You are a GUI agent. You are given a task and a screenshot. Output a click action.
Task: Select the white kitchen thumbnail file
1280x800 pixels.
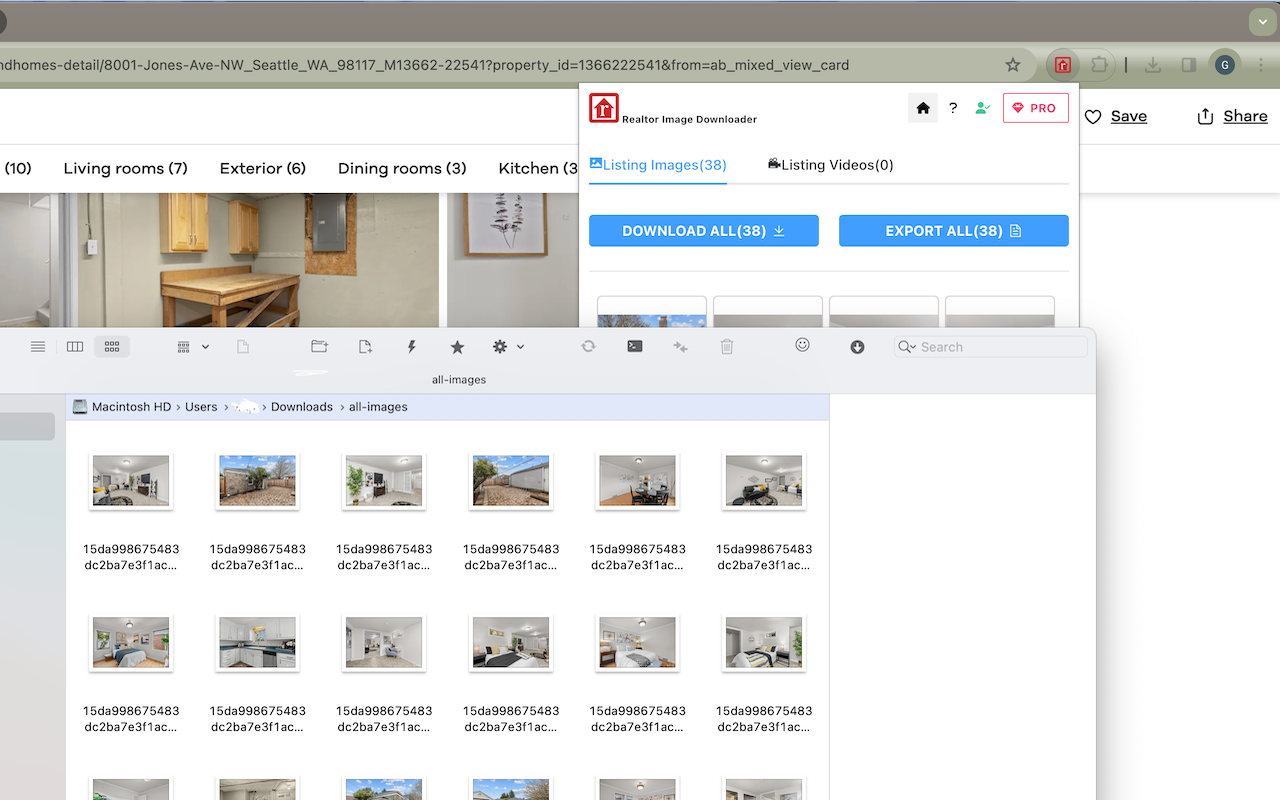click(257, 642)
